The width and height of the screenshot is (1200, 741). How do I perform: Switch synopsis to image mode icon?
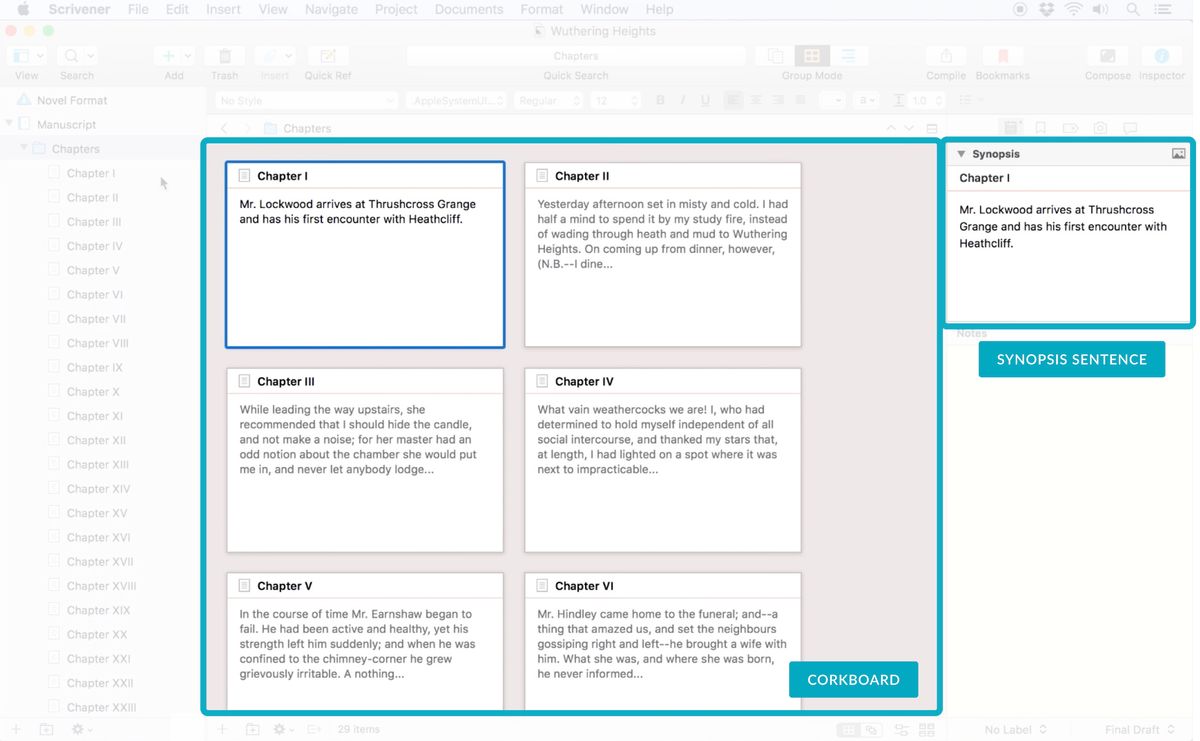[x=1179, y=154]
